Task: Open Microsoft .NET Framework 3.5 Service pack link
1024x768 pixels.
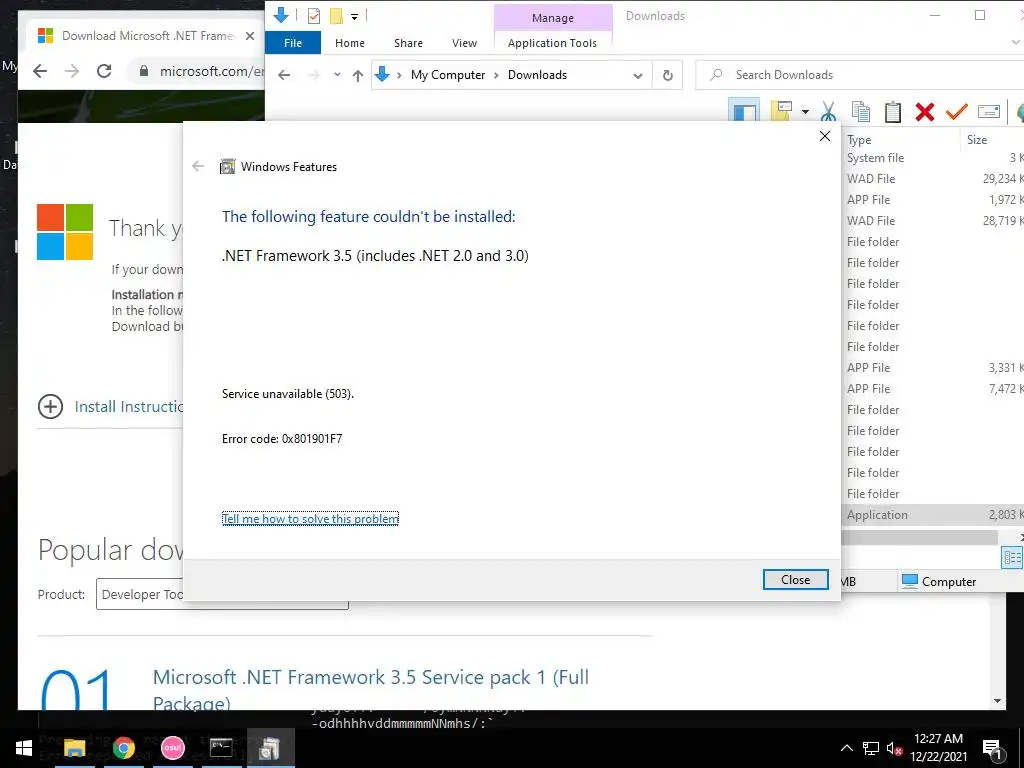Action: 371,690
